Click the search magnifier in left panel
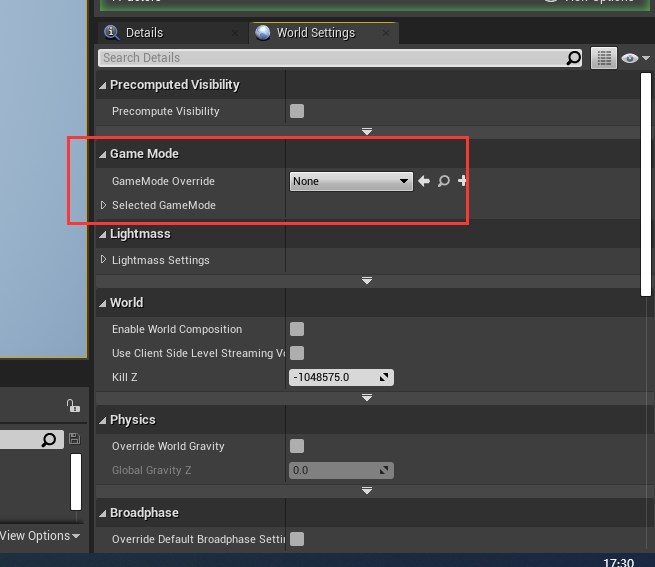Image resolution: width=655 pixels, height=567 pixels. click(49, 439)
